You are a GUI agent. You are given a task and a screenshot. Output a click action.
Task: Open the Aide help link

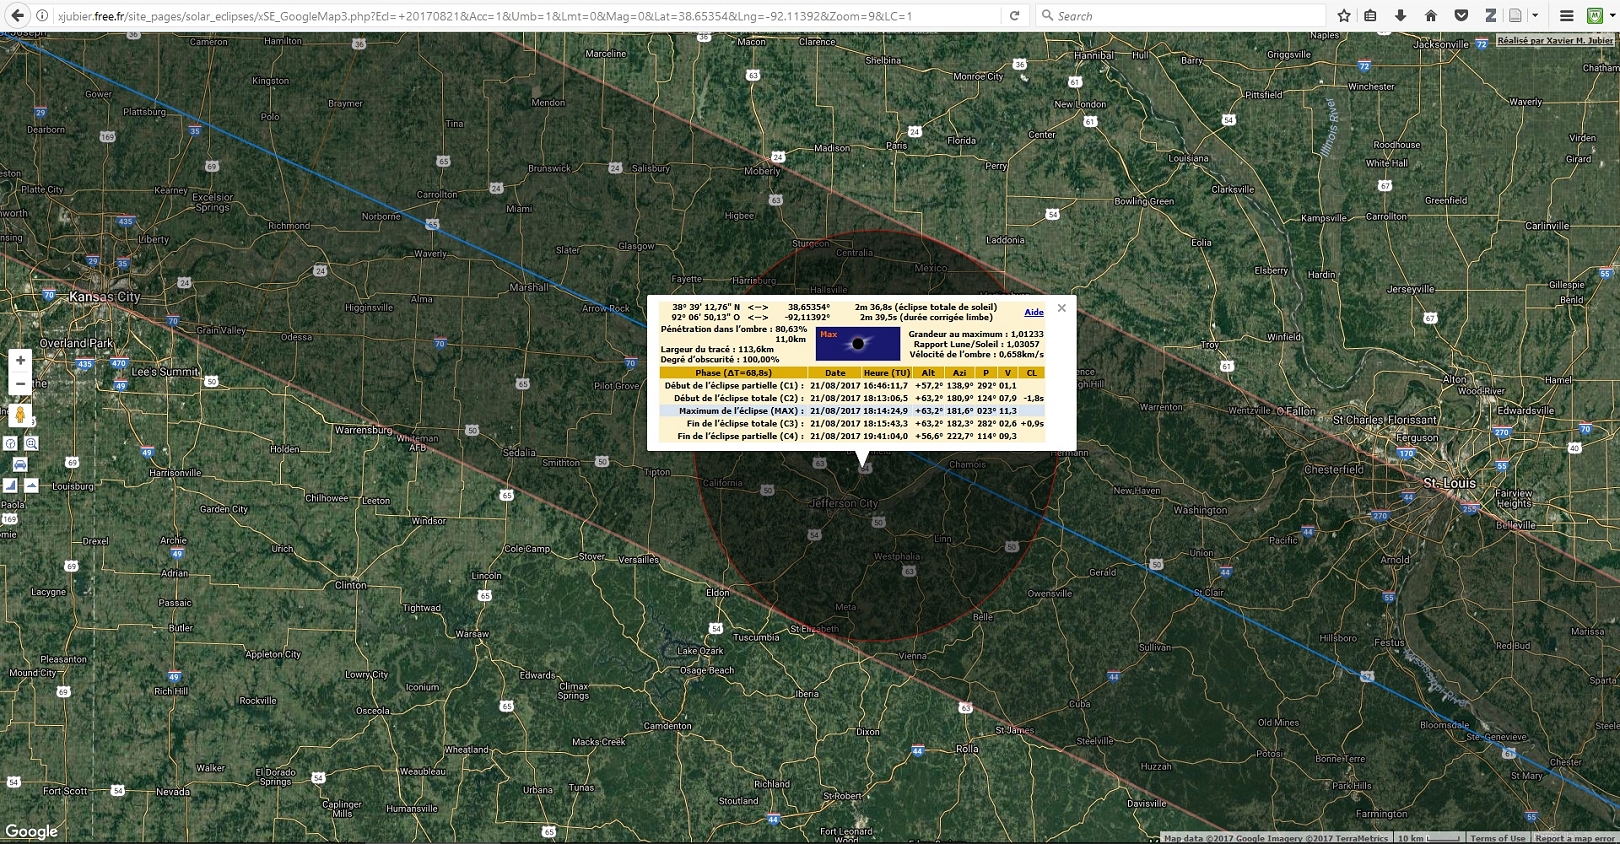pos(1034,312)
